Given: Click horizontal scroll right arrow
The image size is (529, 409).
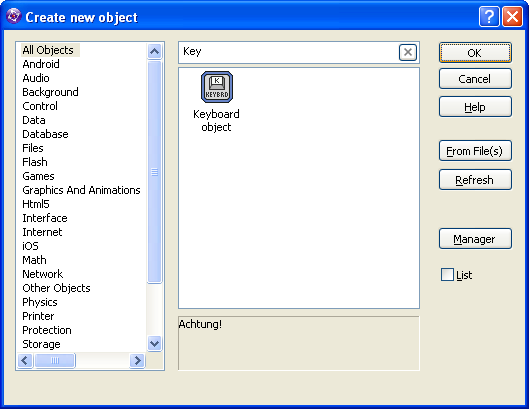Looking at the screenshot, I should [x=137, y=360].
